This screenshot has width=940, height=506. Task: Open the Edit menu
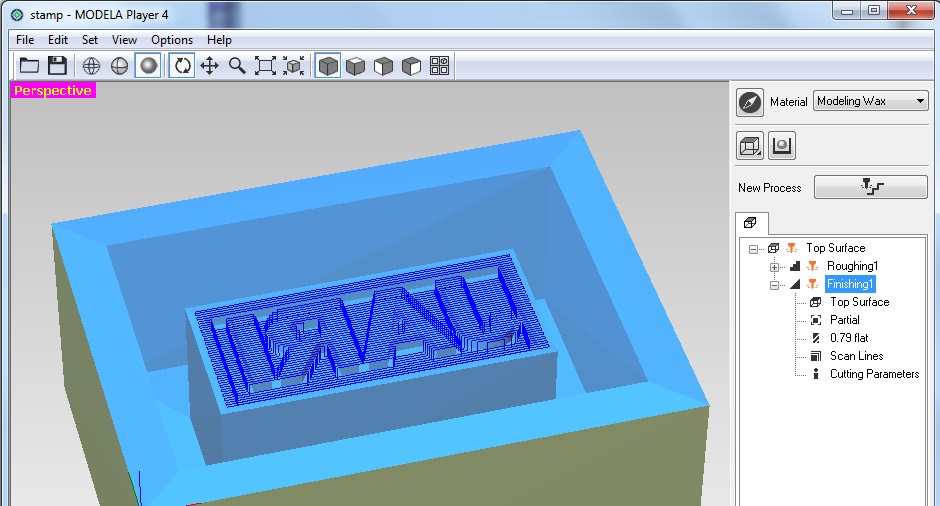click(x=58, y=40)
